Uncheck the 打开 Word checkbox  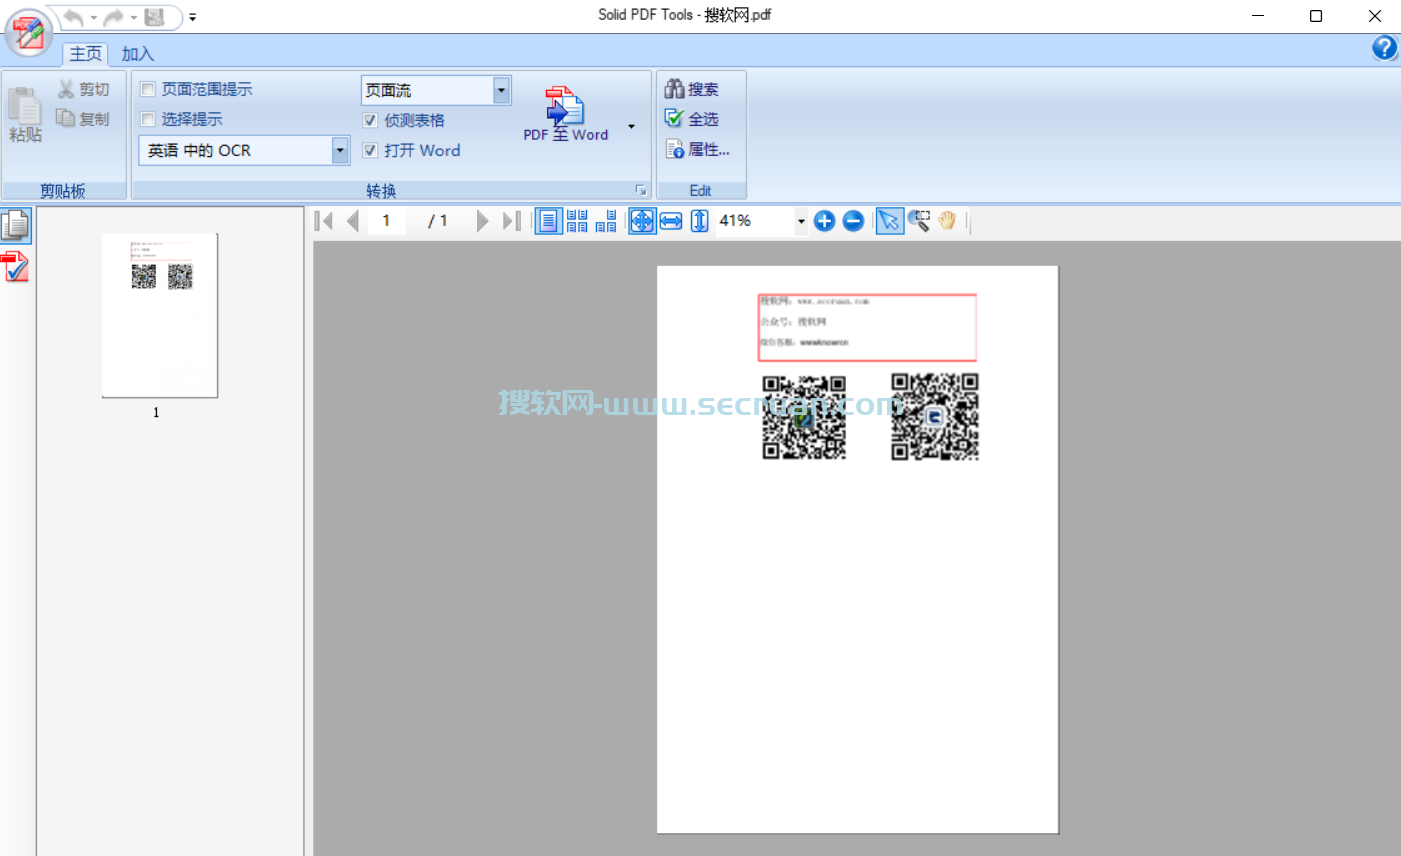click(x=370, y=150)
